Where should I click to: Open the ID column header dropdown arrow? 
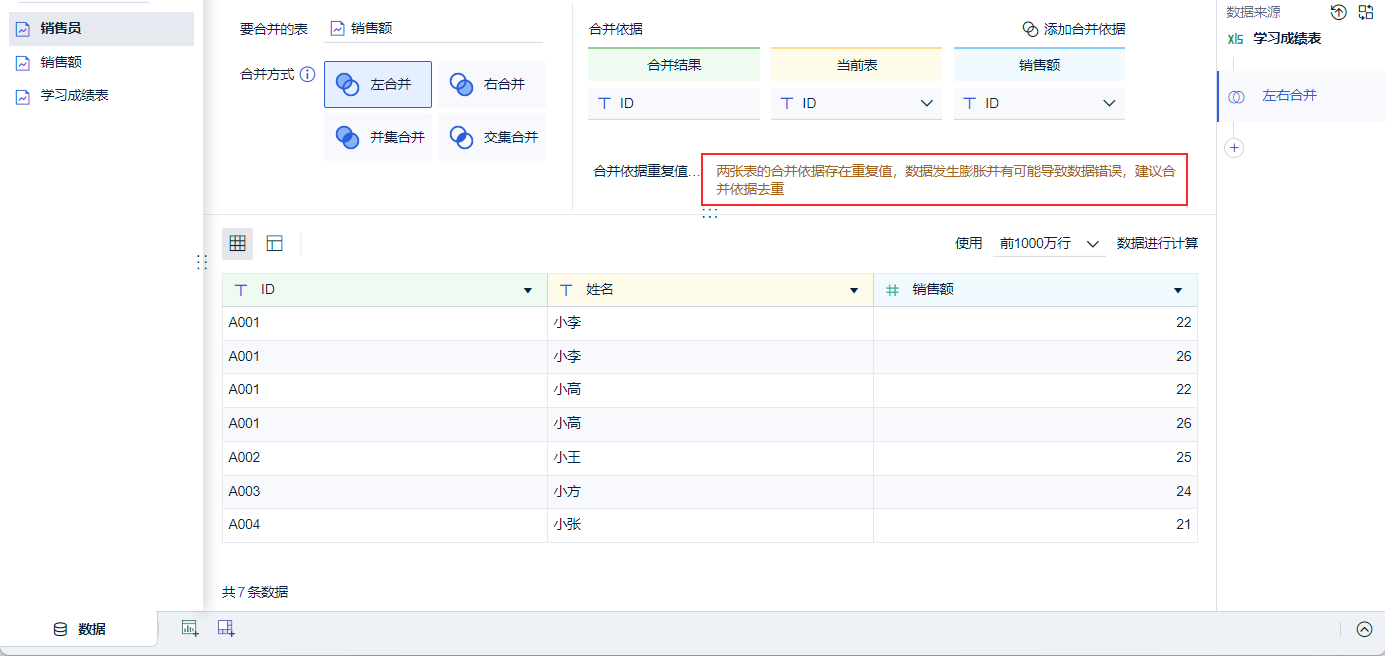[528, 290]
